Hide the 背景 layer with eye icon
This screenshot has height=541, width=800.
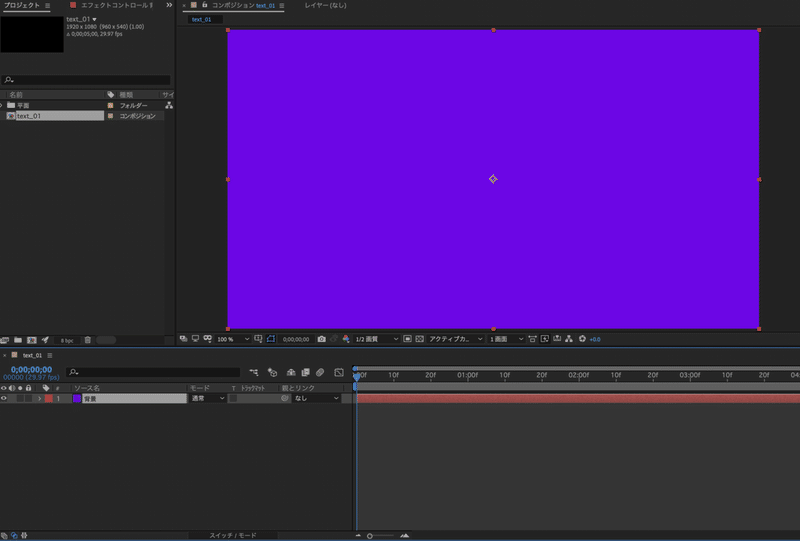point(4,398)
